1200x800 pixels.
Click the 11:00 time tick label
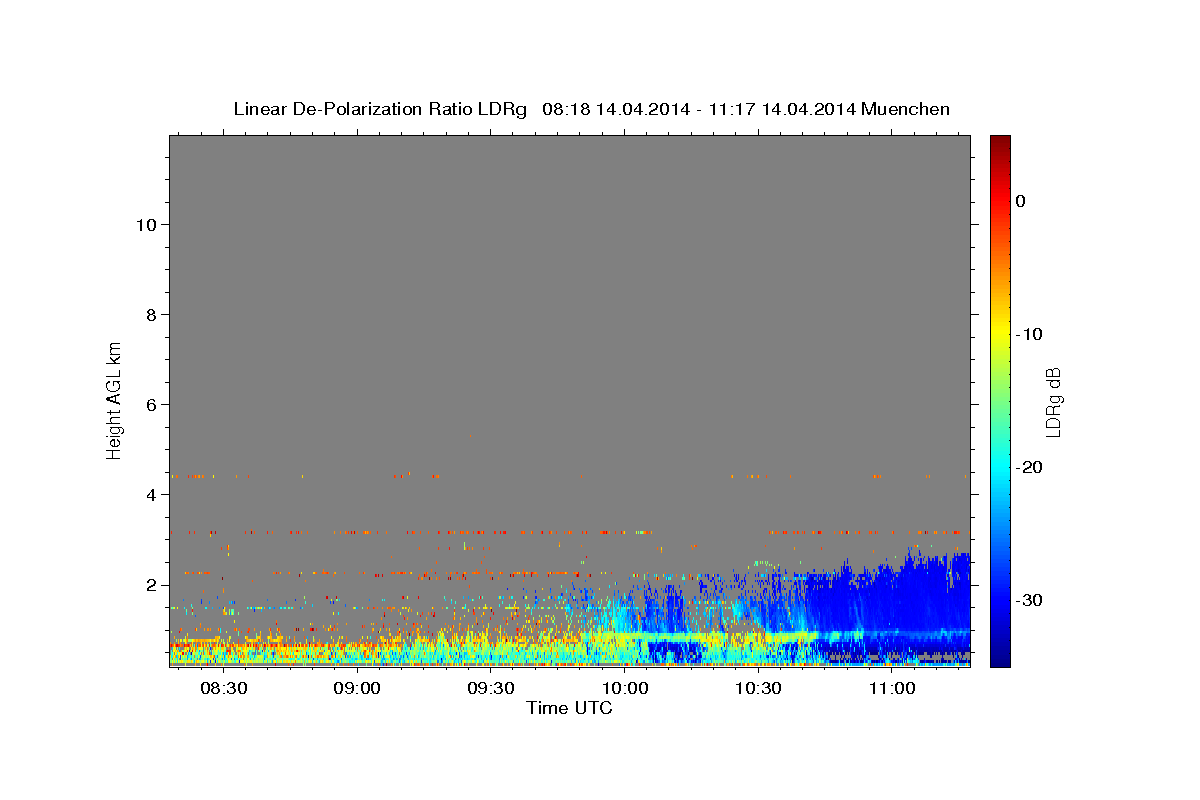[x=892, y=689]
